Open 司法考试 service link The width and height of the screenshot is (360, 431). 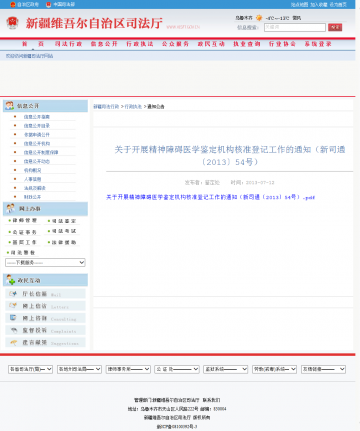pyautogui.click(x=64, y=231)
